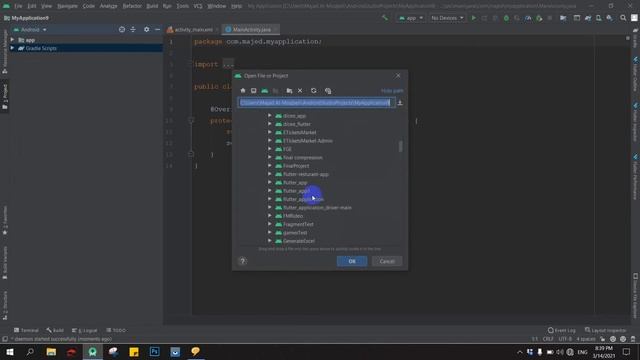Select the FMVideo project in the tree
The height and width of the screenshot is (360, 640).
[293, 216]
